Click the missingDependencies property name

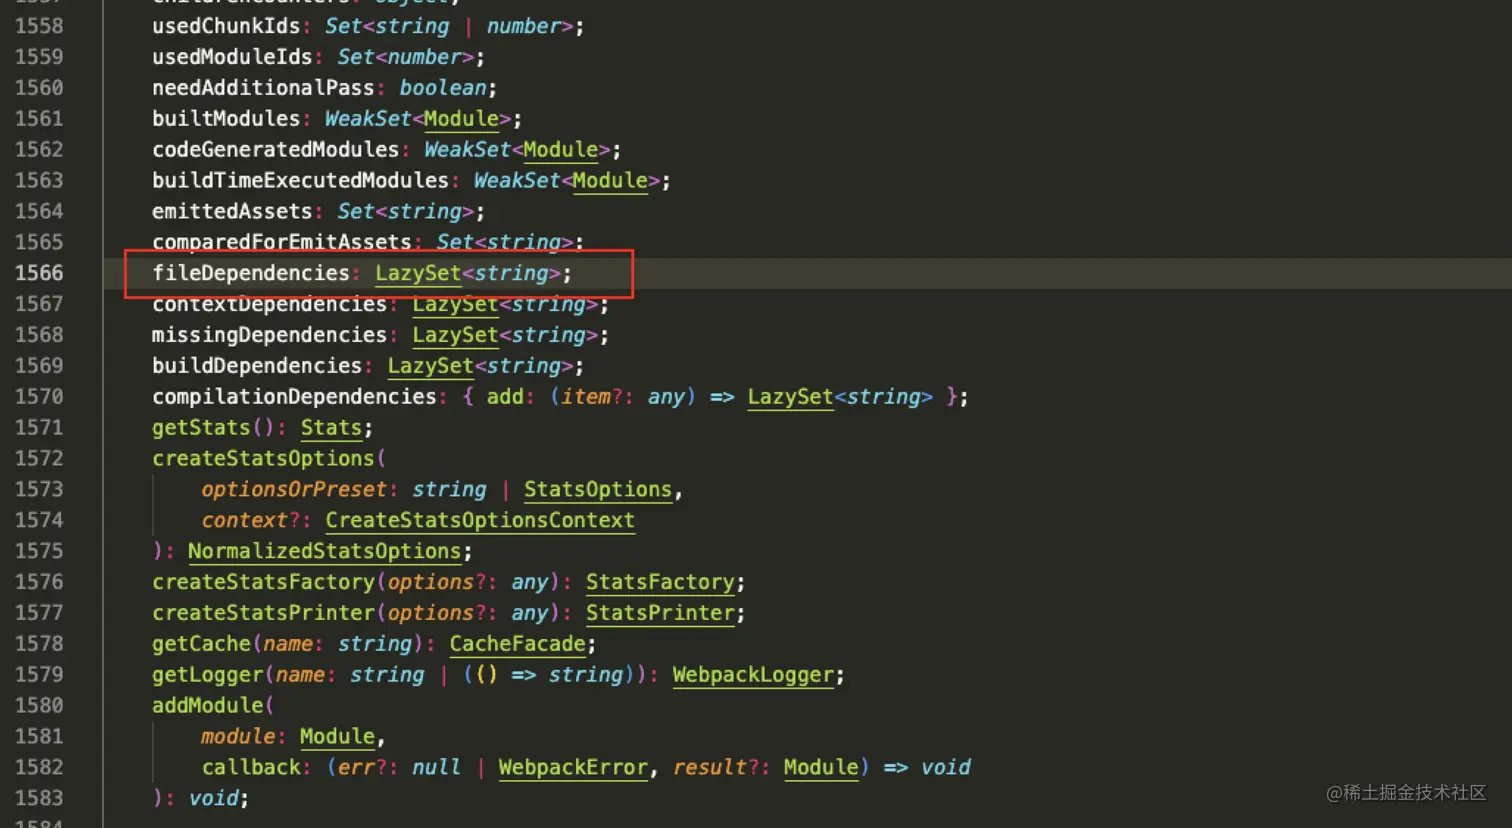(269, 335)
